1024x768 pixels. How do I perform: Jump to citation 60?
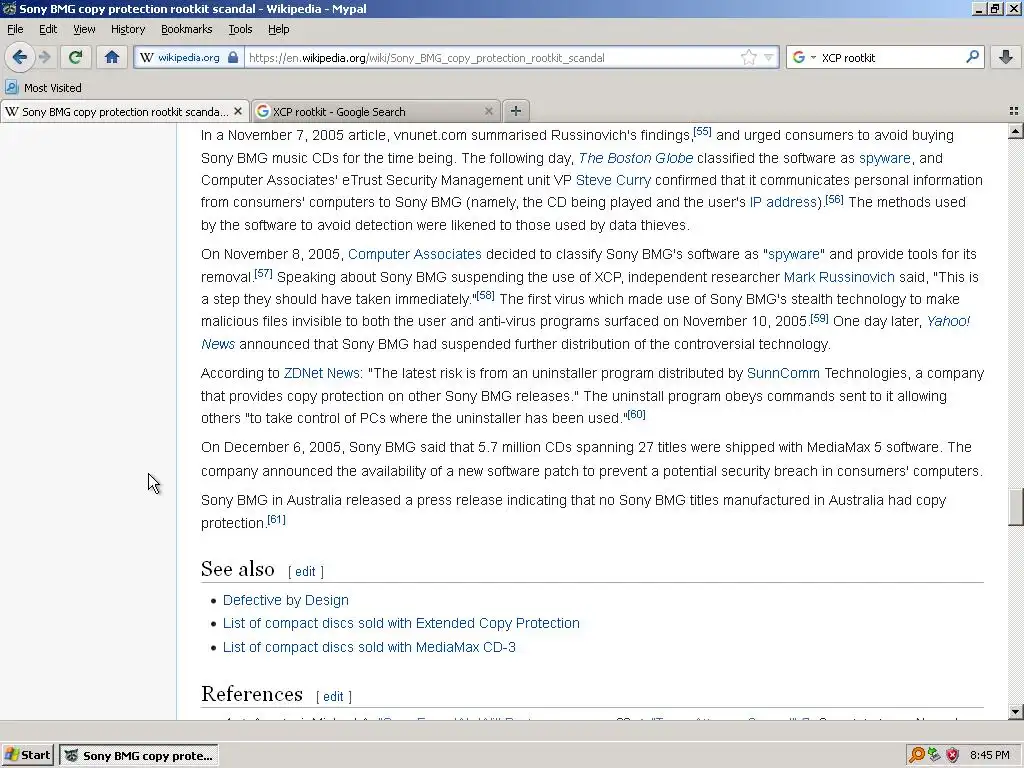pyautogui.click(x=636, y=414)
